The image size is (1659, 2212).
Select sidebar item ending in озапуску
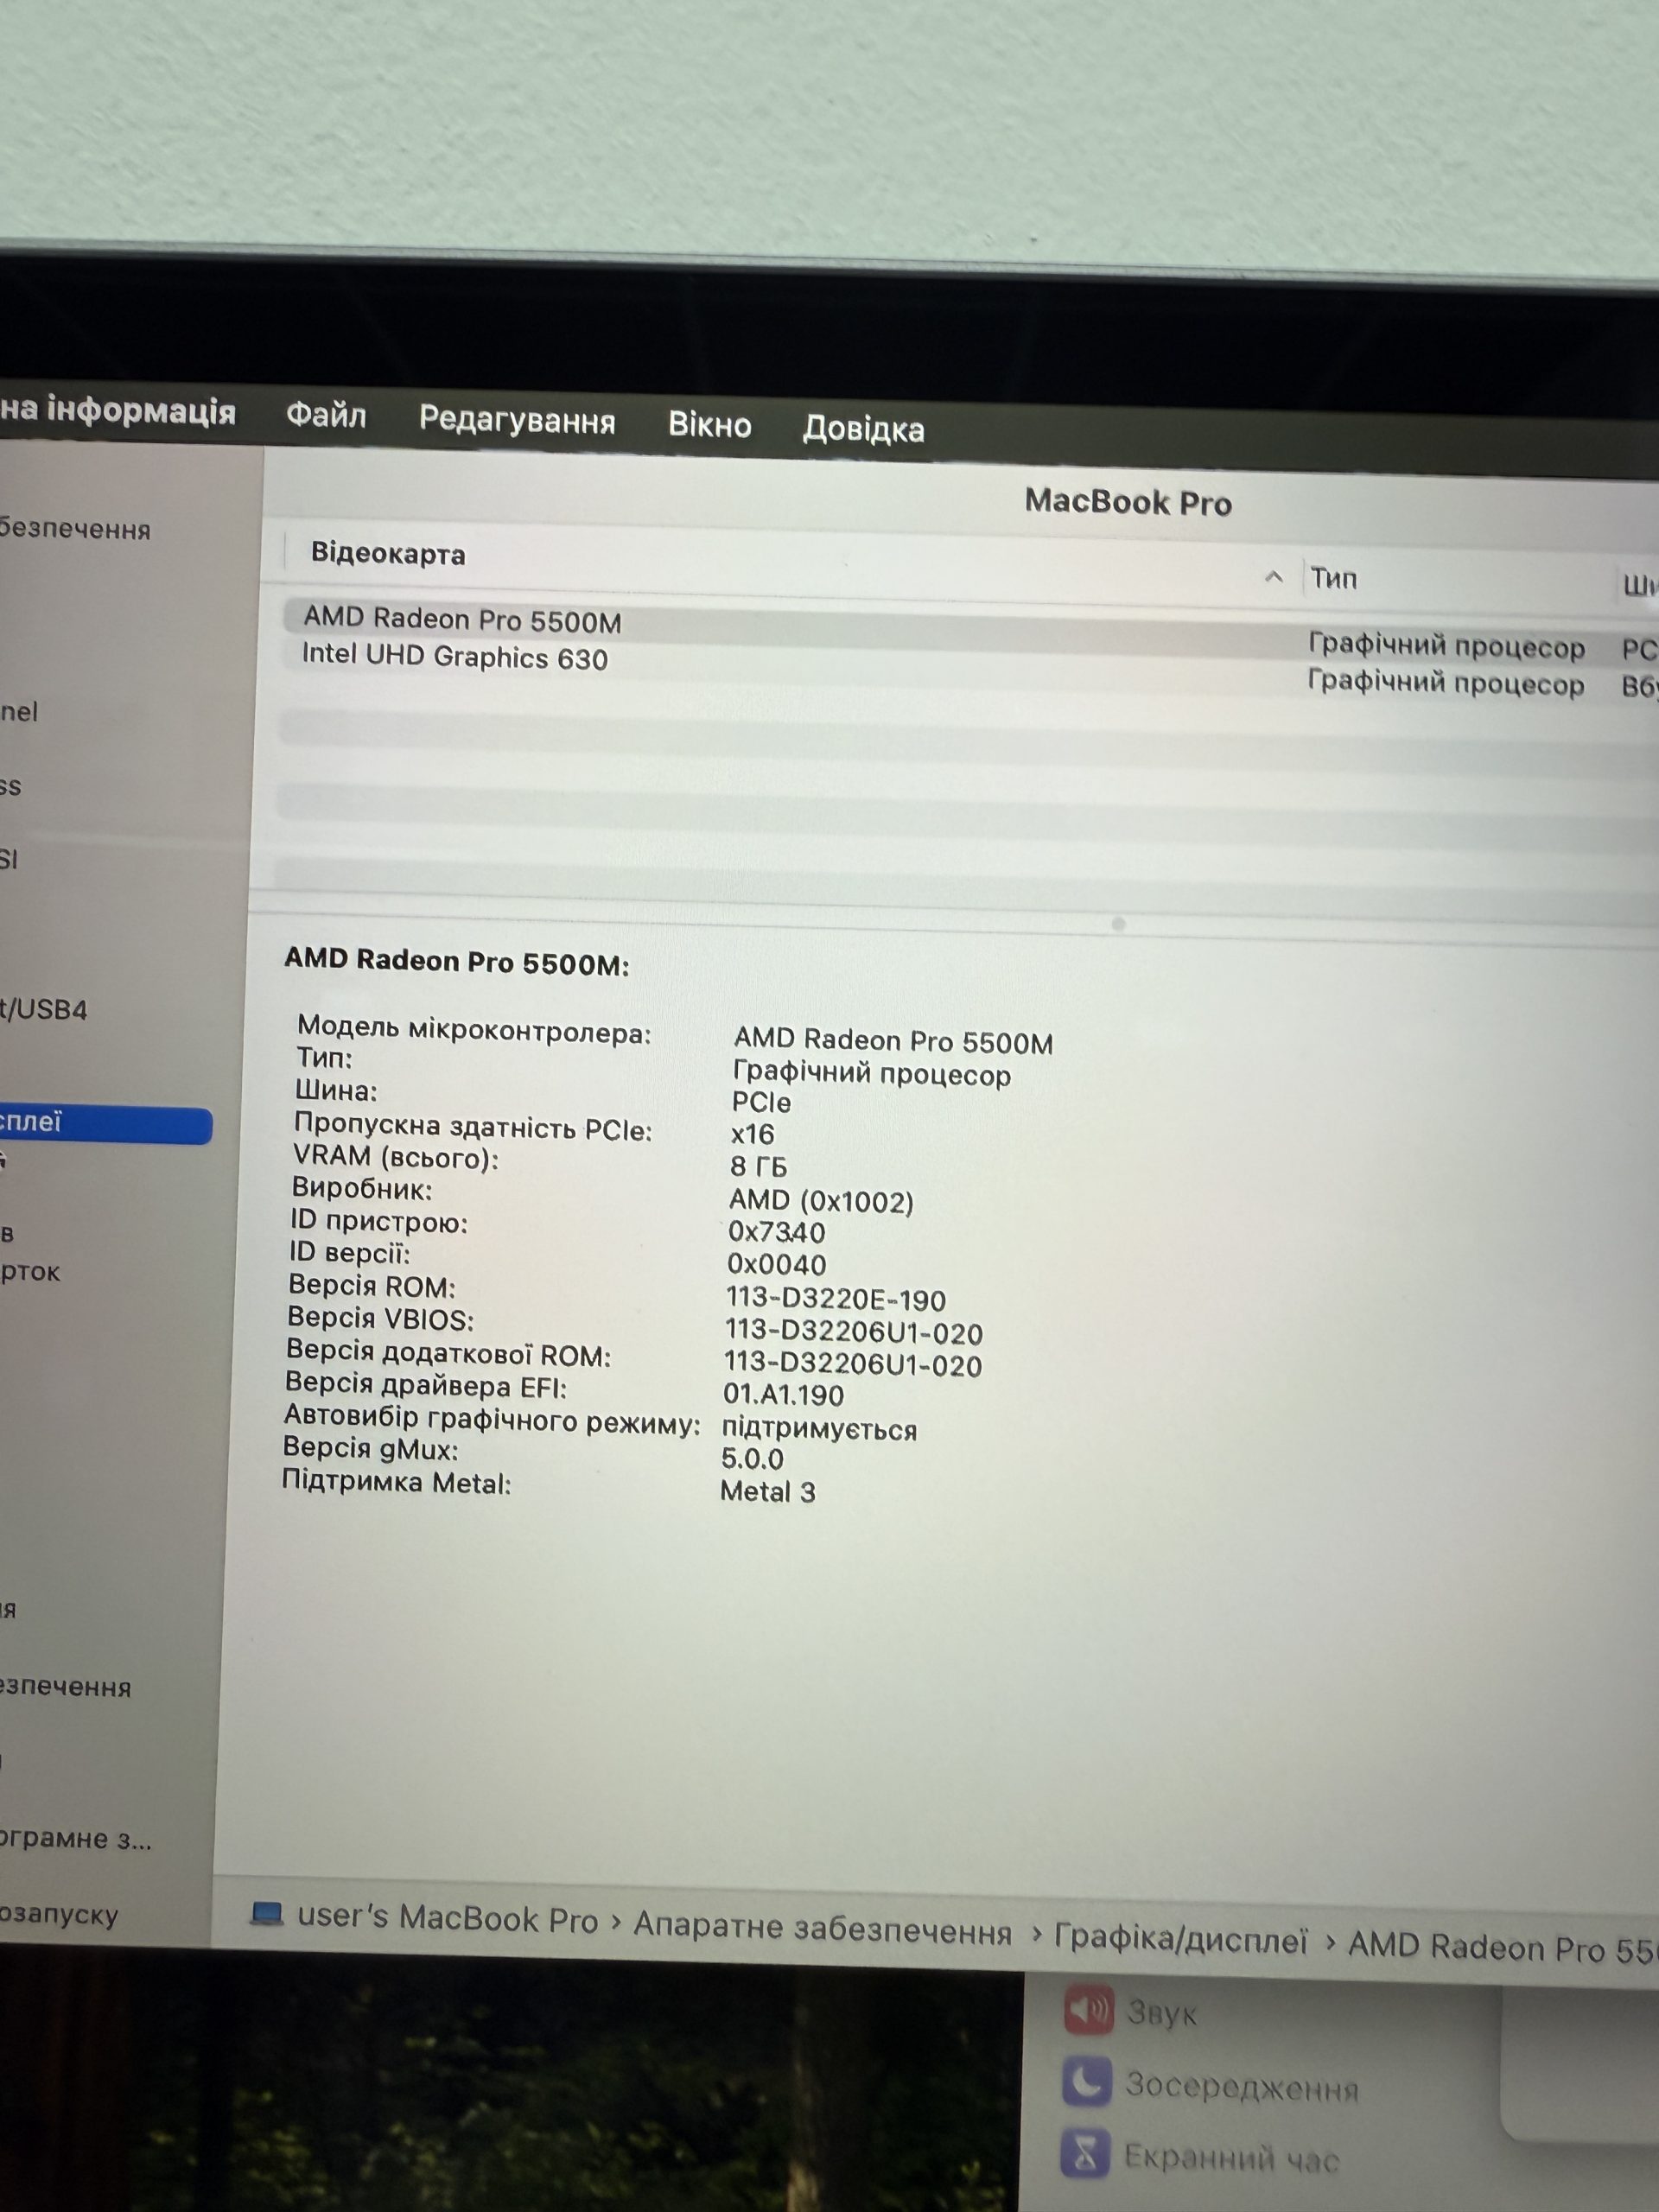click(59, 1914)
